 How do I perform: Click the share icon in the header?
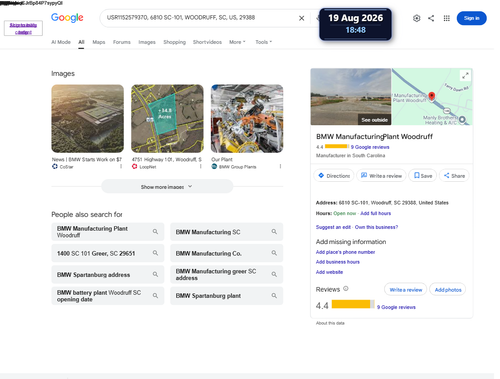tap(431, 18)
